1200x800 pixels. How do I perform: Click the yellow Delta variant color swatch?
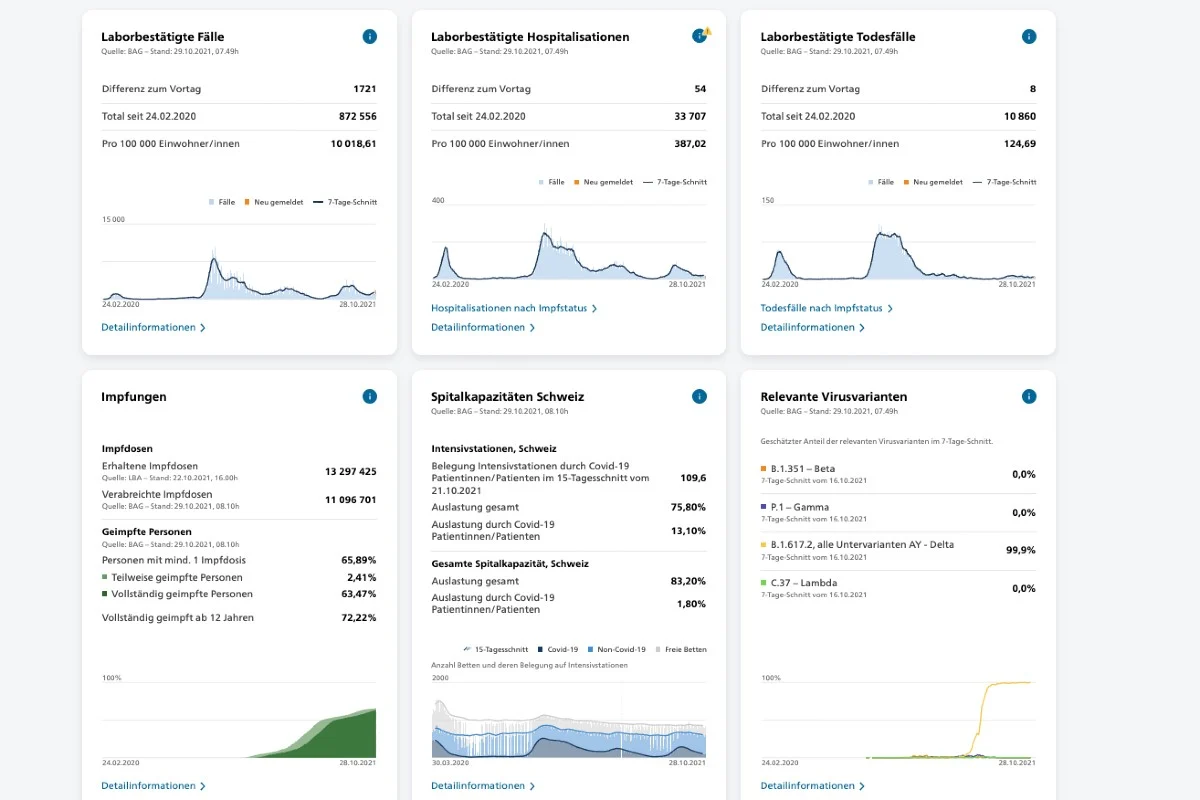(764, 545)
